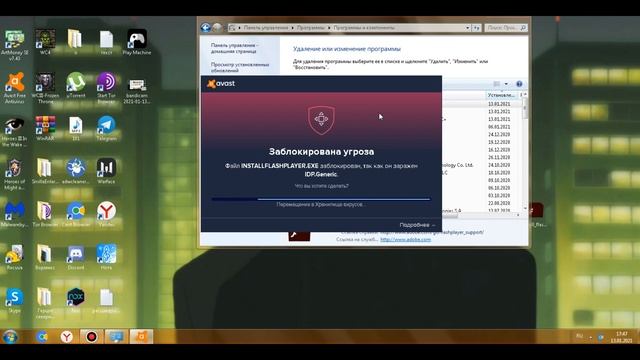Launch WinRAR from the desktop

pos(45,128)
